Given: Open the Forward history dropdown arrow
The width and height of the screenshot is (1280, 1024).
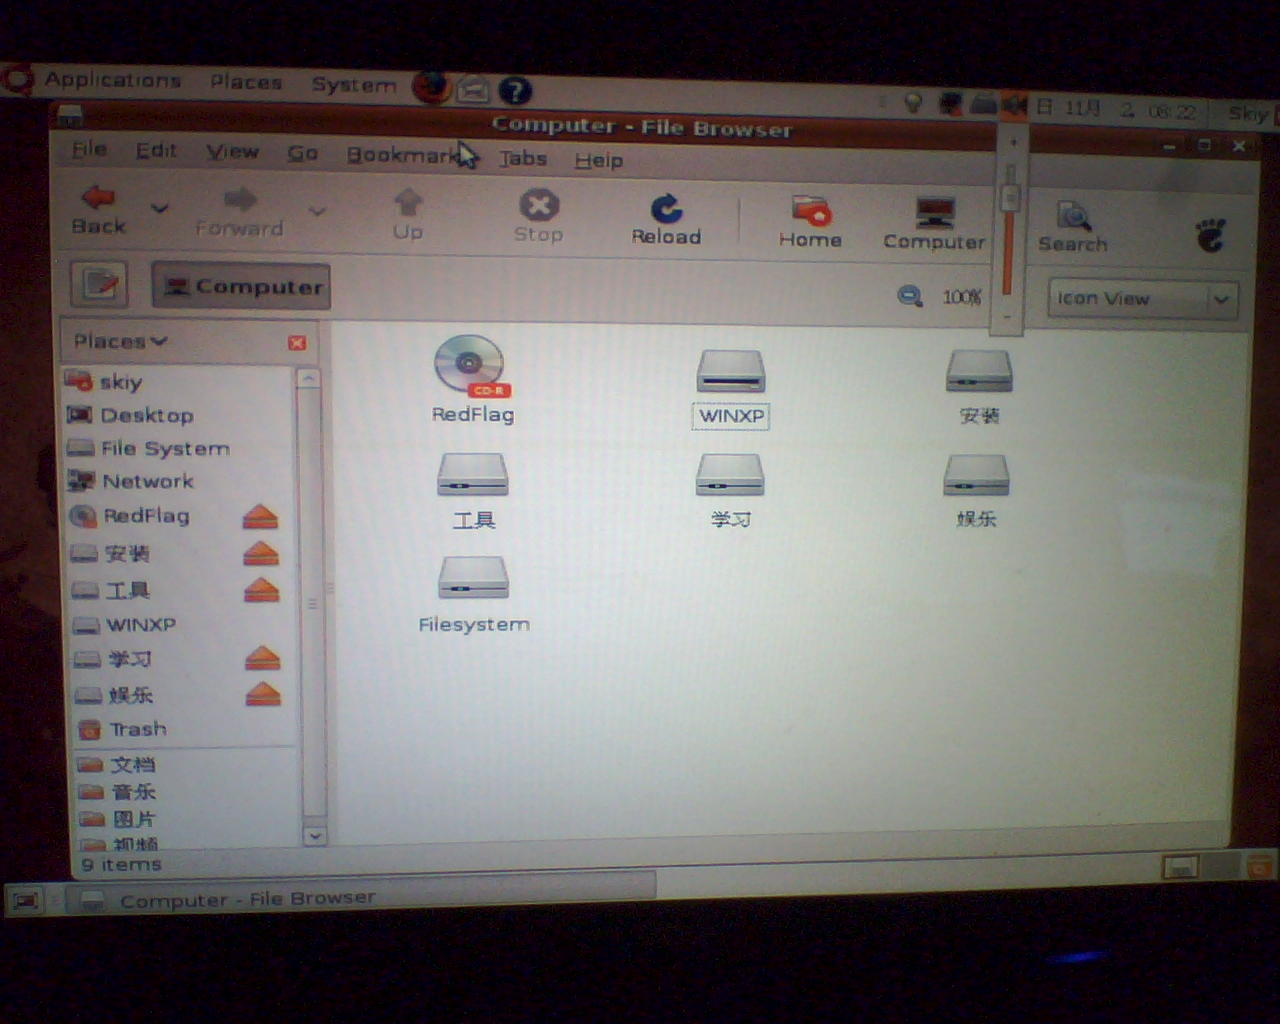Looking at the screenshot, I should click(x=317, y=211).
